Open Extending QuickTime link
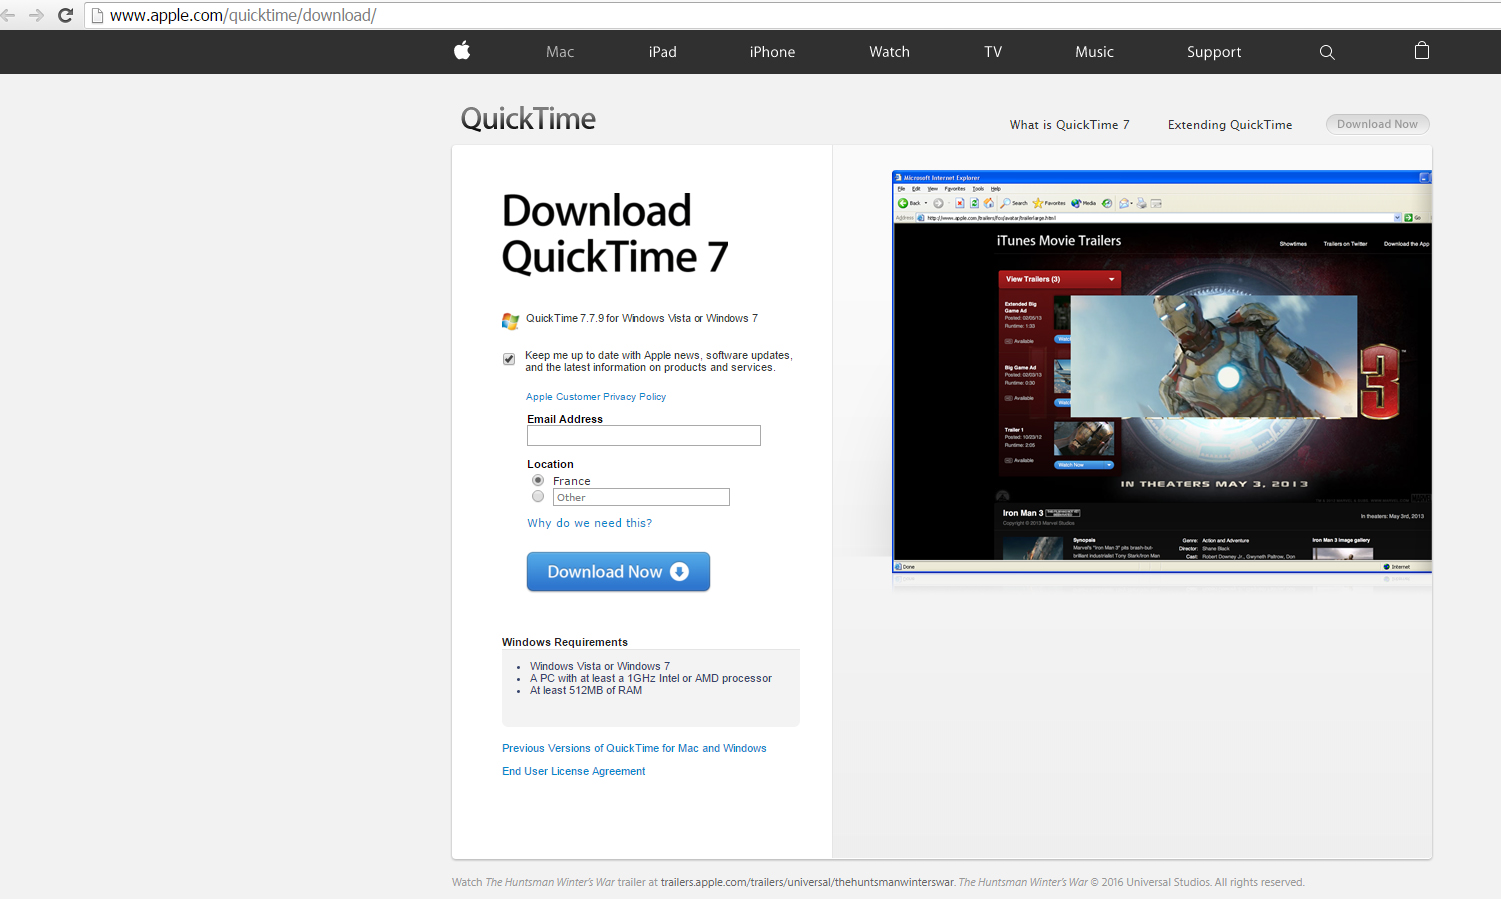1501x899 pixels. coord(1230,125)
